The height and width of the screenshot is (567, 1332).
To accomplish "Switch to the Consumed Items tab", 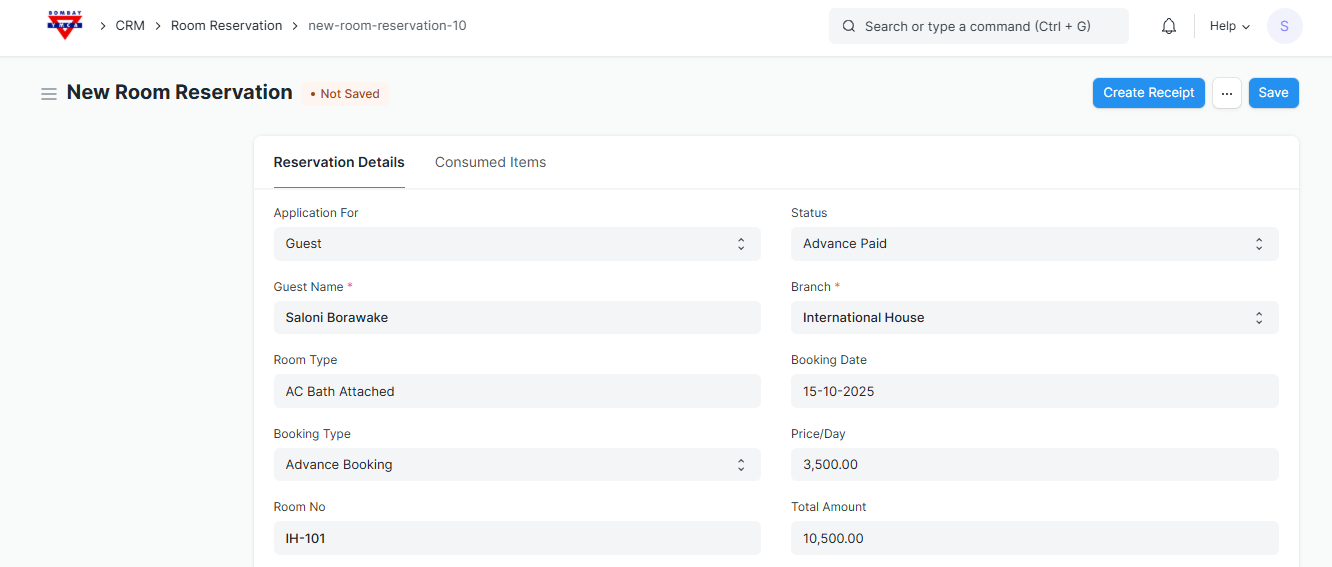I will [x=490, y=163].
